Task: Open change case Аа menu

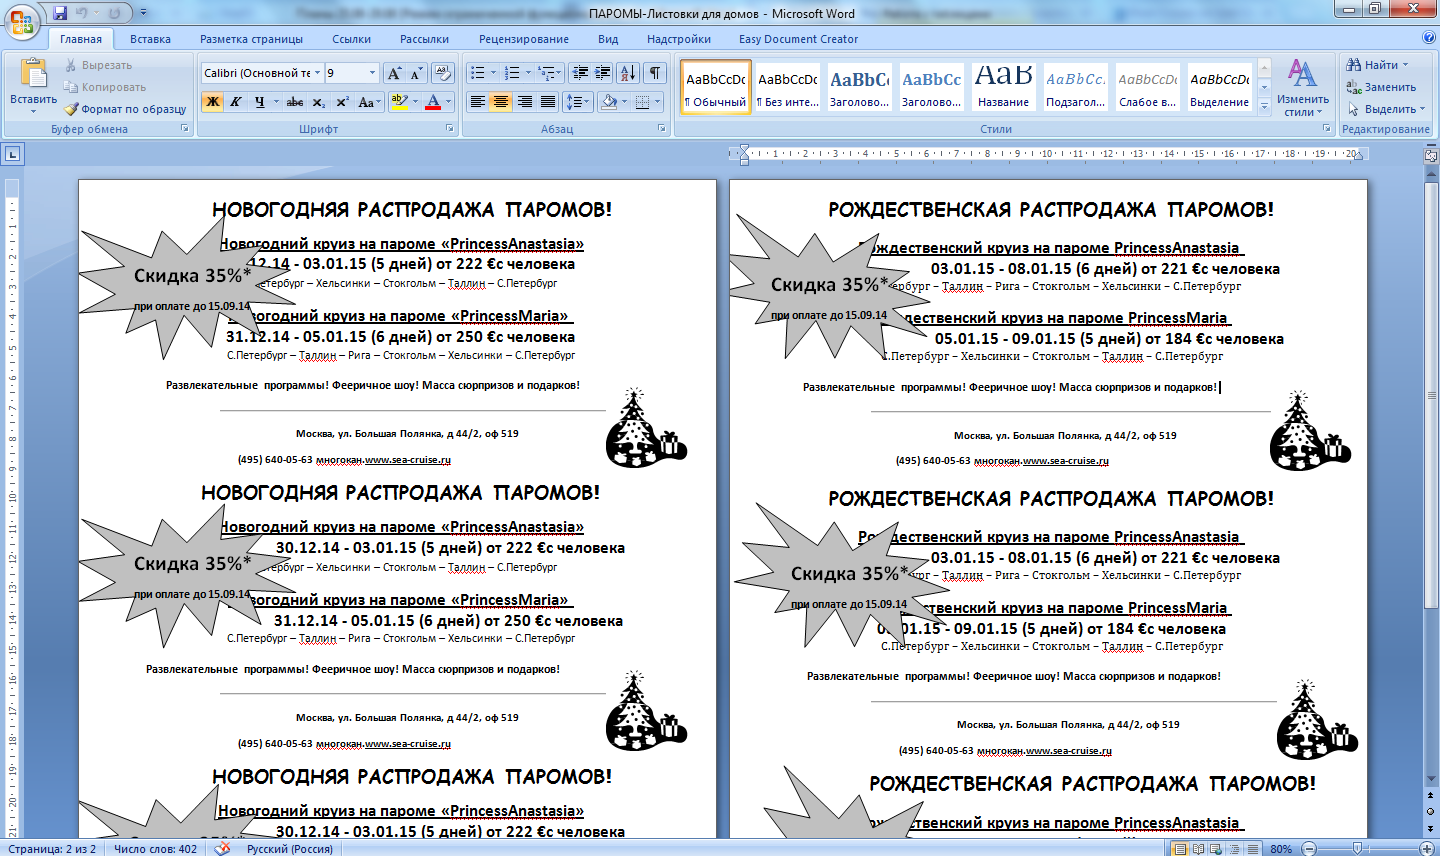Action: pos(368,102)
